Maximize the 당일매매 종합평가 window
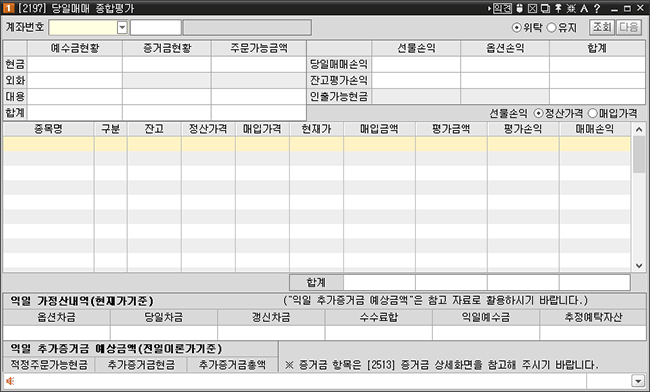The height and width of the screenshot is (392, 650). click(627, 8)
